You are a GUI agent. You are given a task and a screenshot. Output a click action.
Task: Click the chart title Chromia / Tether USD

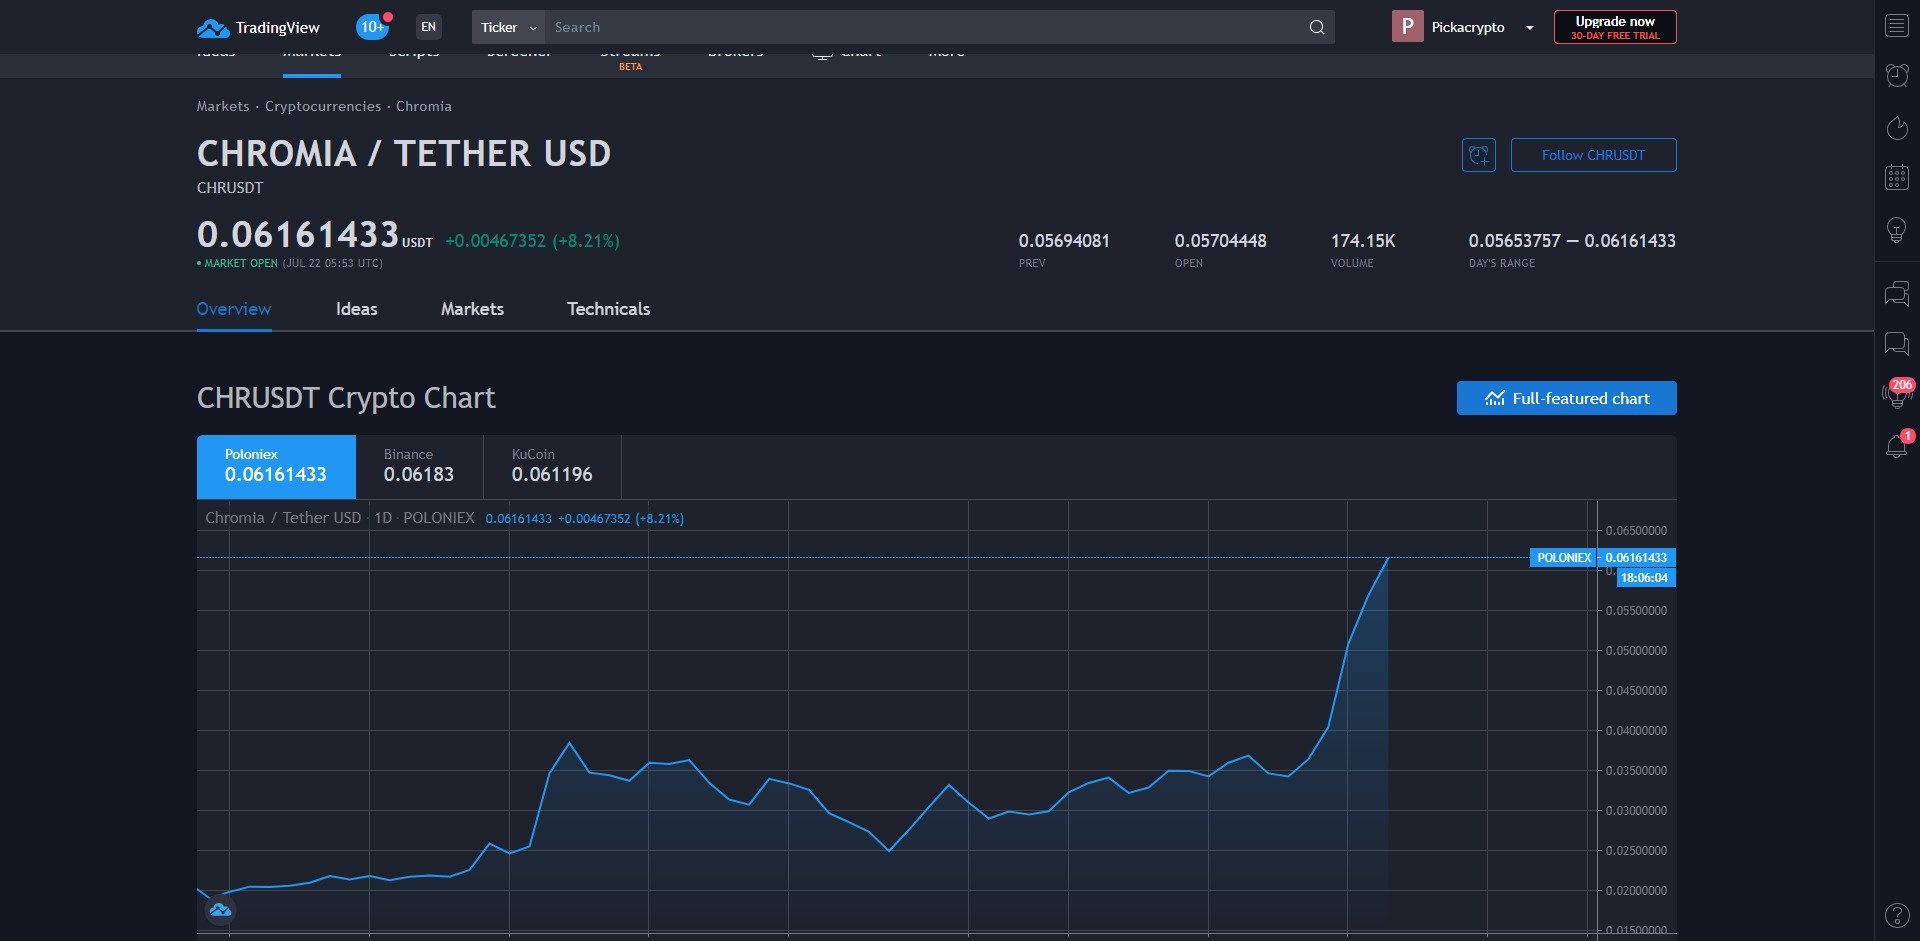[283, 518]
